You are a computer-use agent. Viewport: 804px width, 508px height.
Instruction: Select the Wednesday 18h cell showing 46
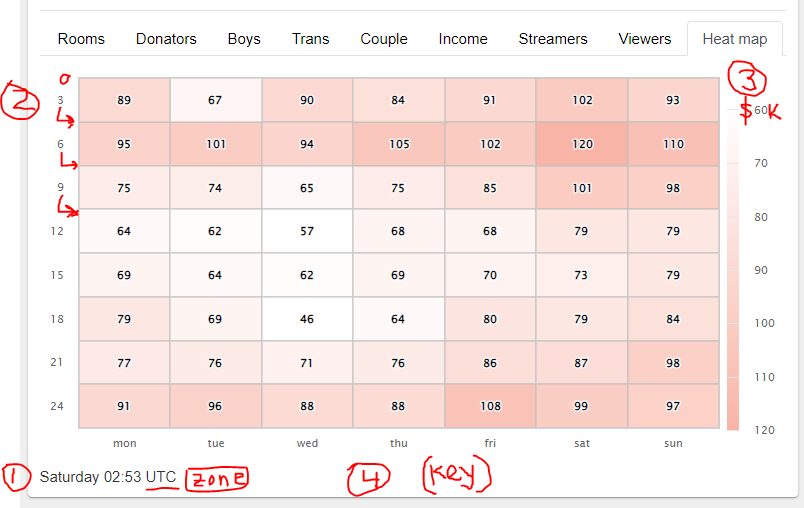coord(307,319)
